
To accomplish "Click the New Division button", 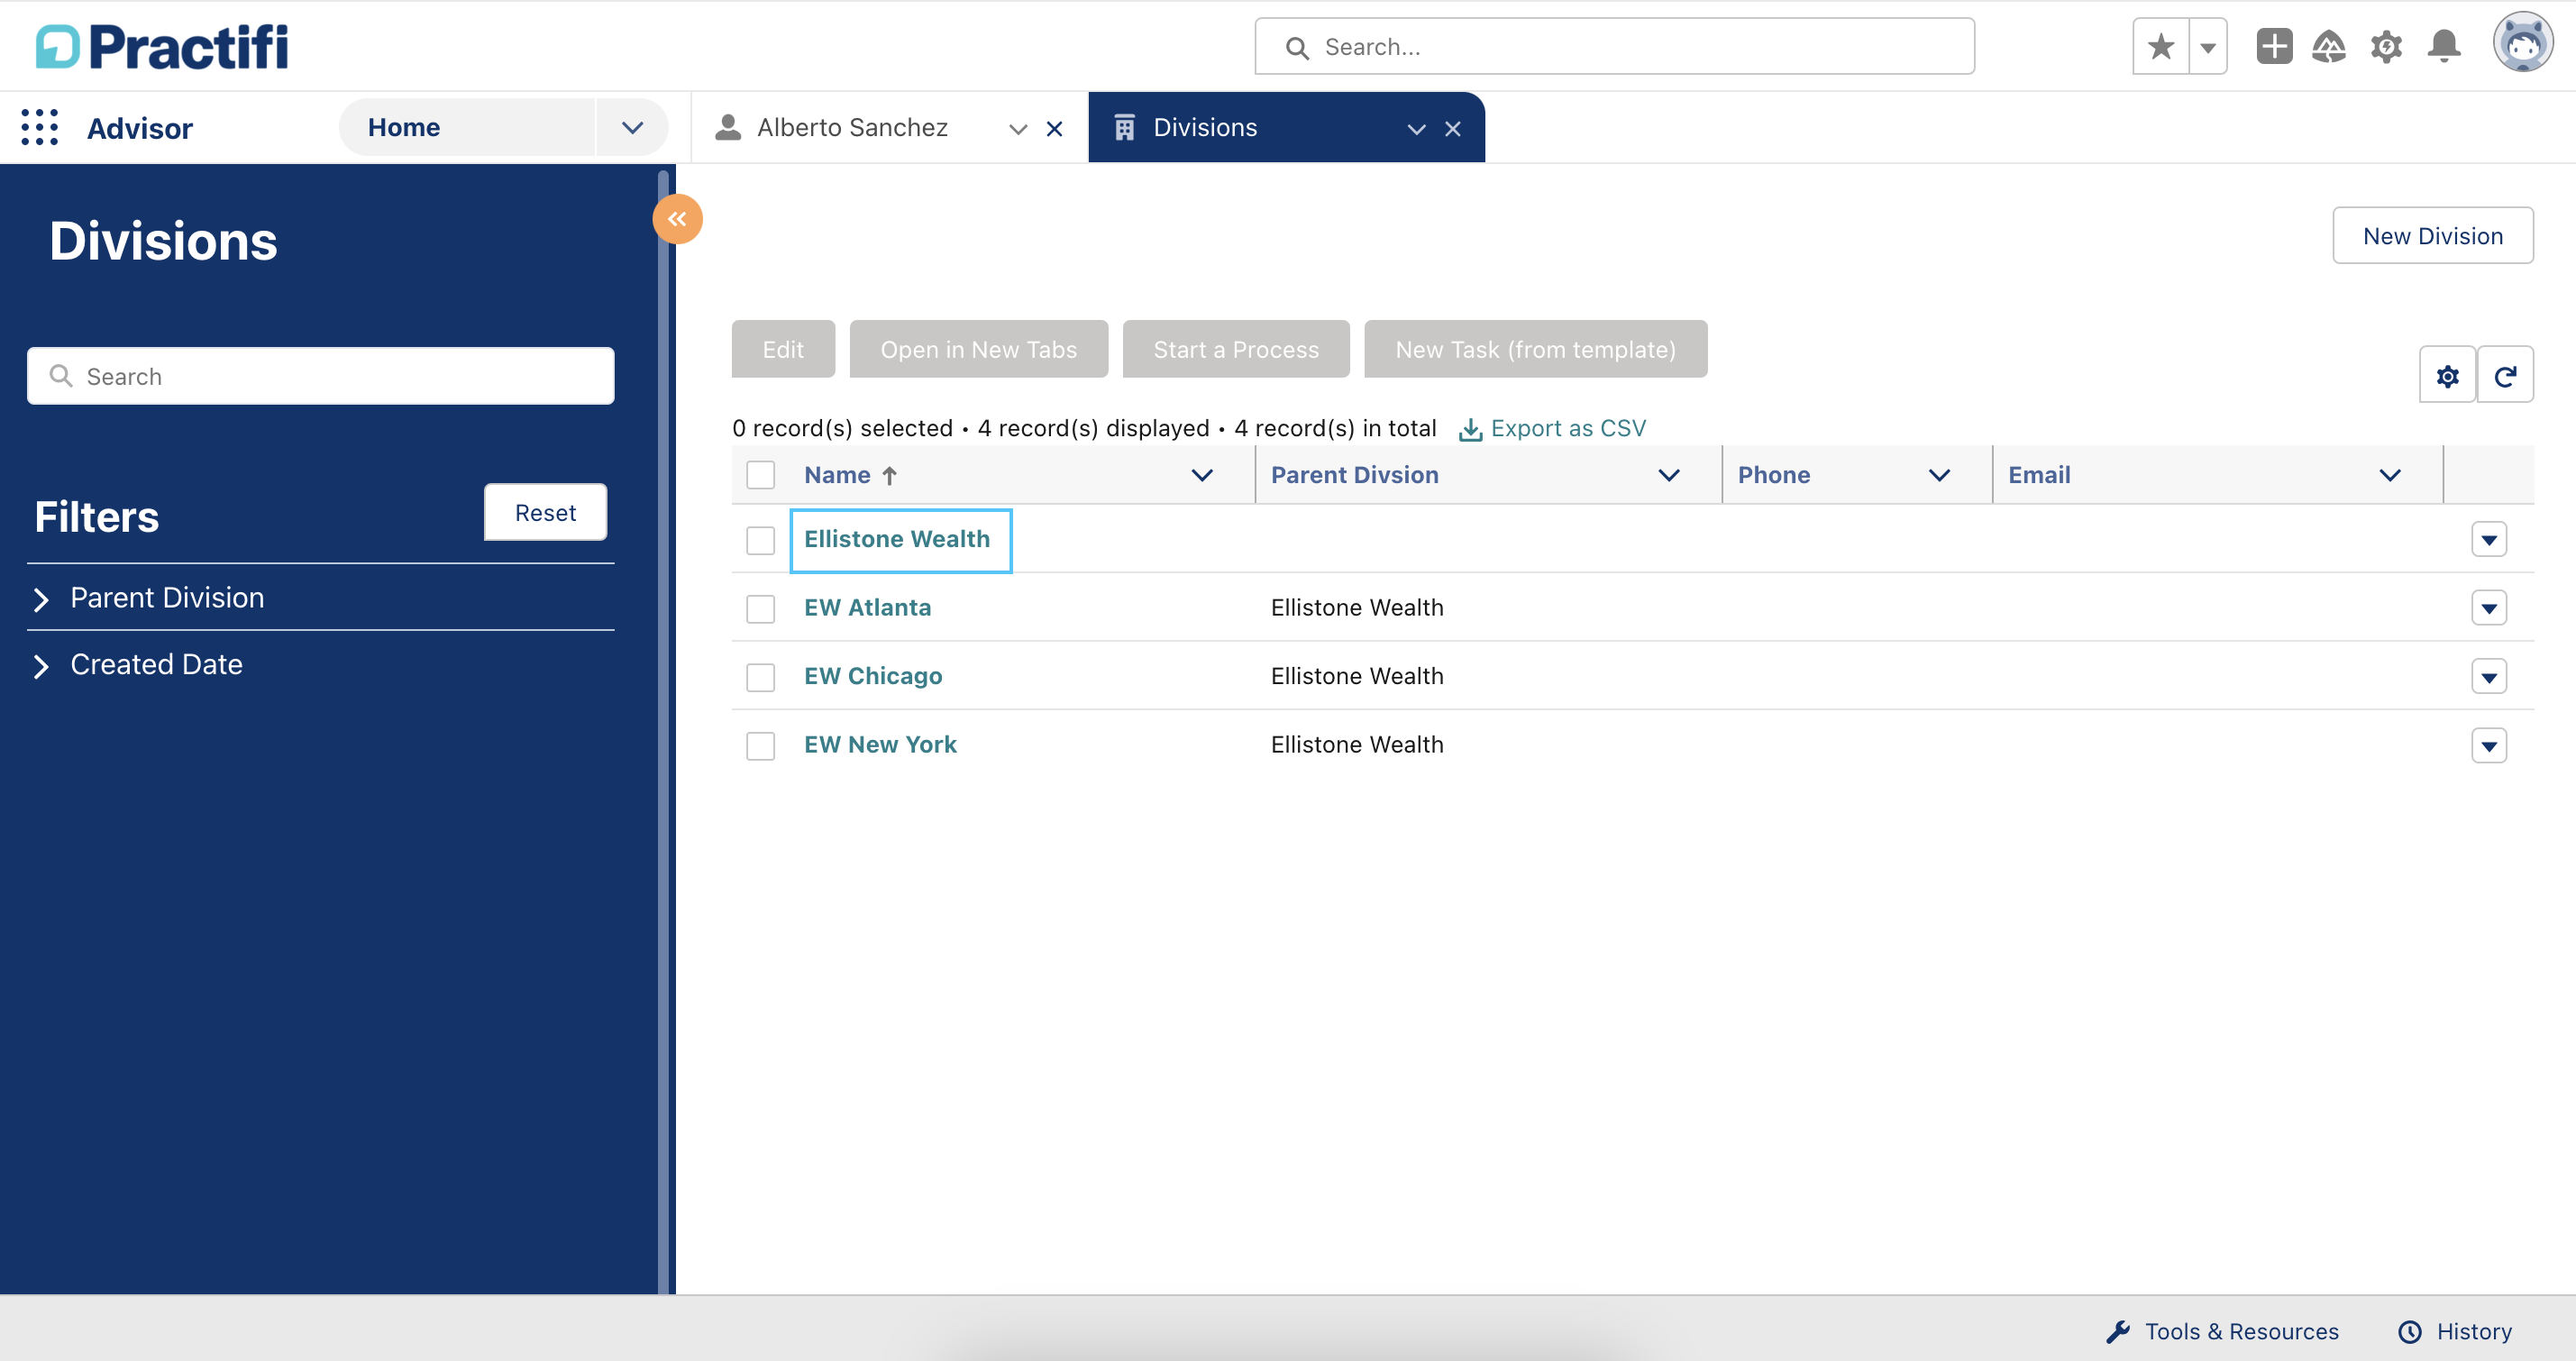I will (x=2432, y=236).
